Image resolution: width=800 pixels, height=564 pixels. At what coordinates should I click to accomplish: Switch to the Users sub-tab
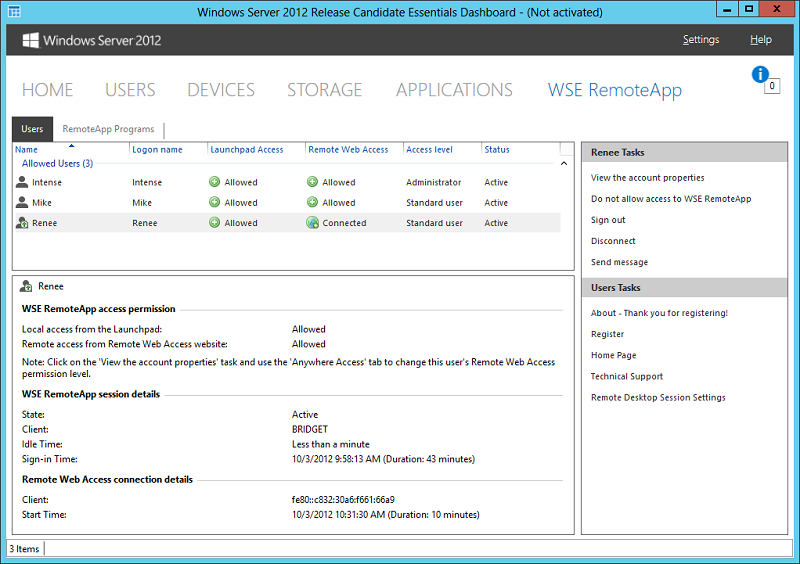[32, 129]
